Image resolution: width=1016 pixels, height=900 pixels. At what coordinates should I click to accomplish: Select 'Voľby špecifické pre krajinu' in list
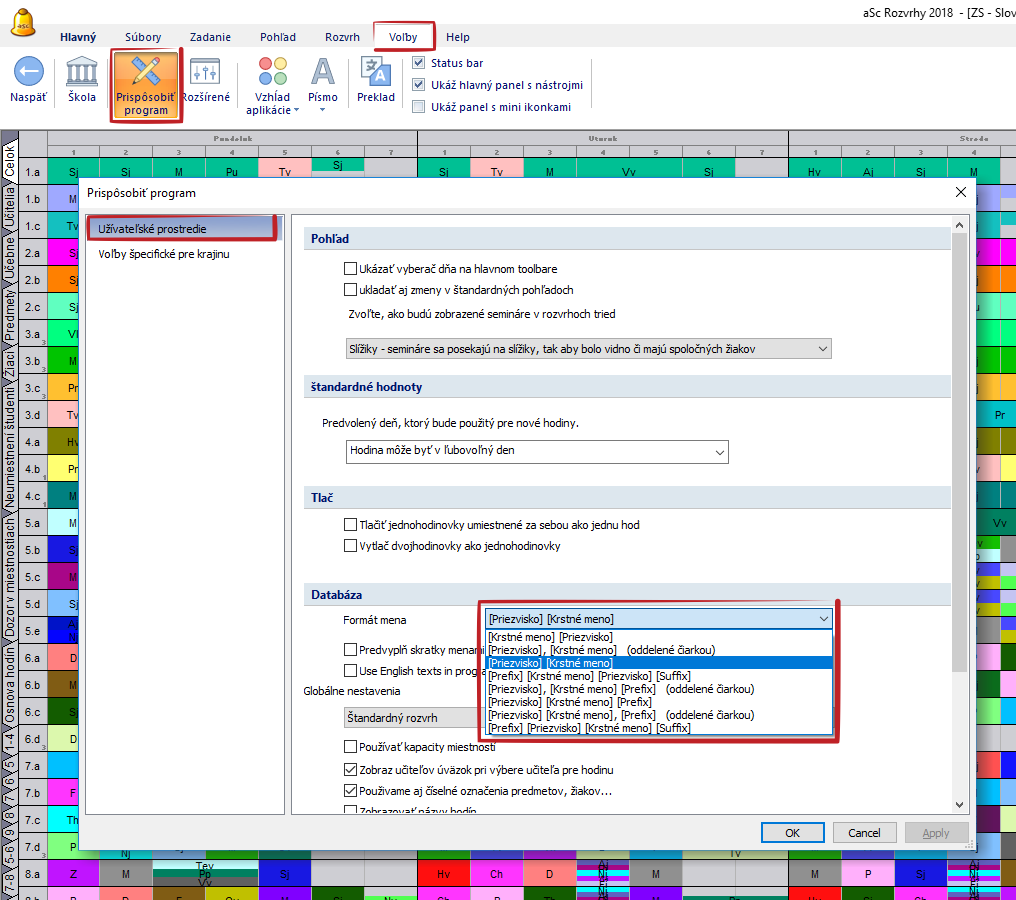(164, 254)
